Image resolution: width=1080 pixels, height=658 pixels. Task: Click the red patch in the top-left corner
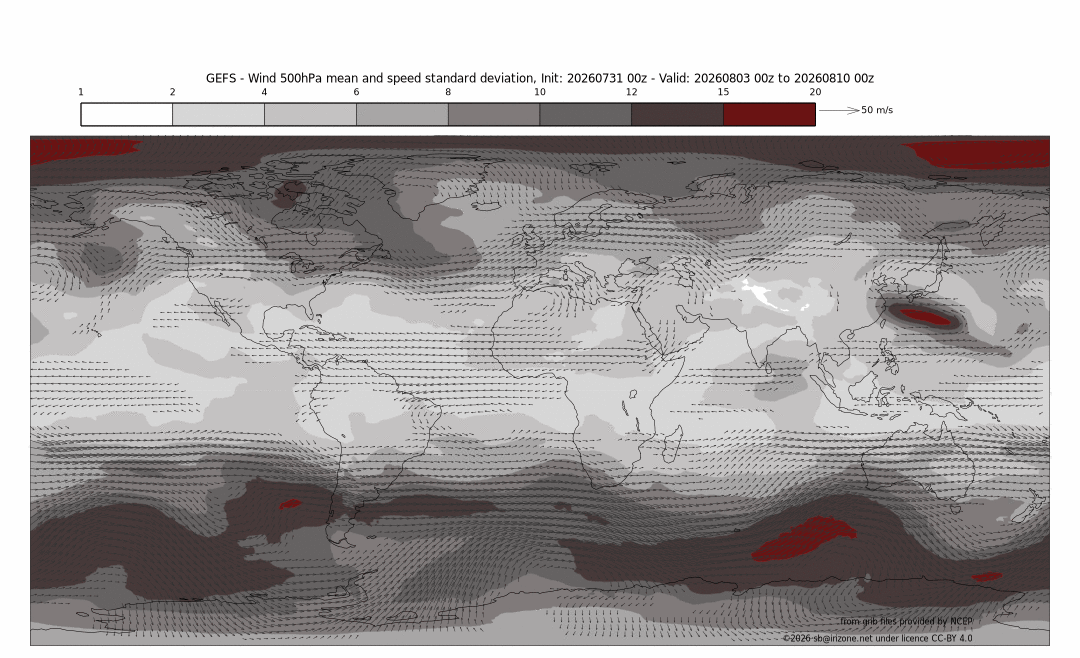(x=81, y=151)
